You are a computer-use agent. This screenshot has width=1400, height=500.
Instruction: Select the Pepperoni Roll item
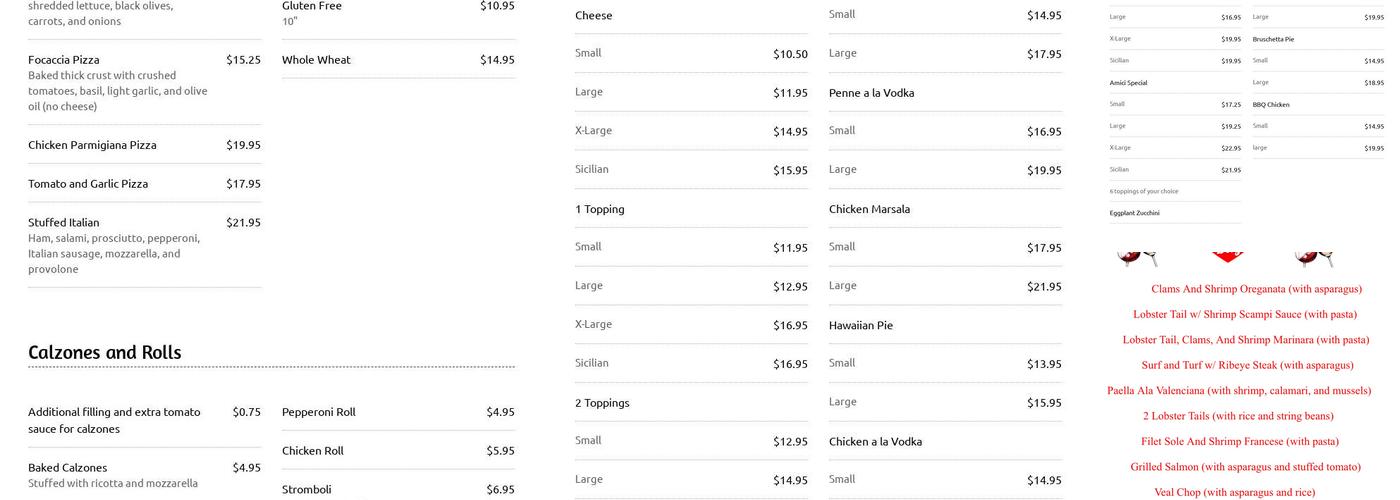pyautogui.click(x=319, y=412)
